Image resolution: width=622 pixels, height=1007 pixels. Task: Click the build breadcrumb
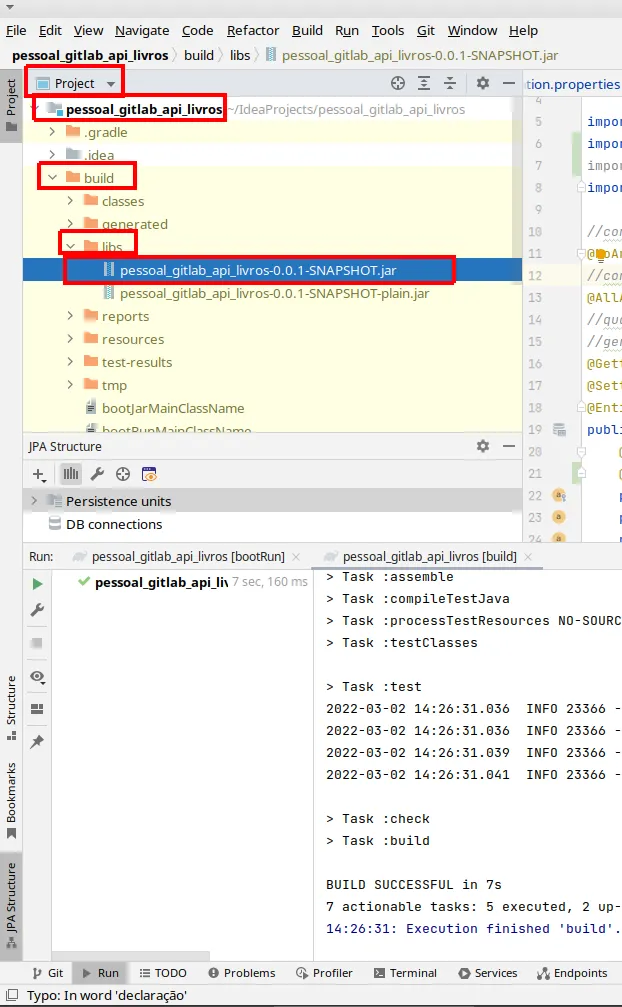(199, 55)
